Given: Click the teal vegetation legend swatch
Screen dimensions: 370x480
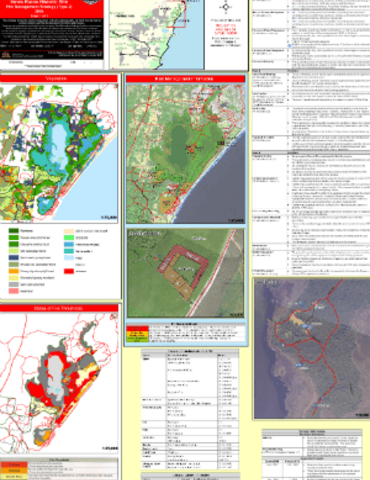Looking at the screenshot, I should (x=69, y=251).
